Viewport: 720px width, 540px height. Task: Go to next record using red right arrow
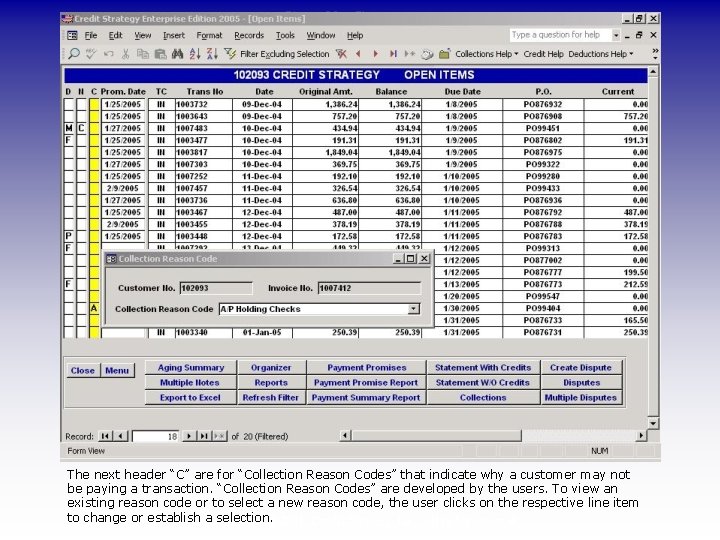pos(376,54)
